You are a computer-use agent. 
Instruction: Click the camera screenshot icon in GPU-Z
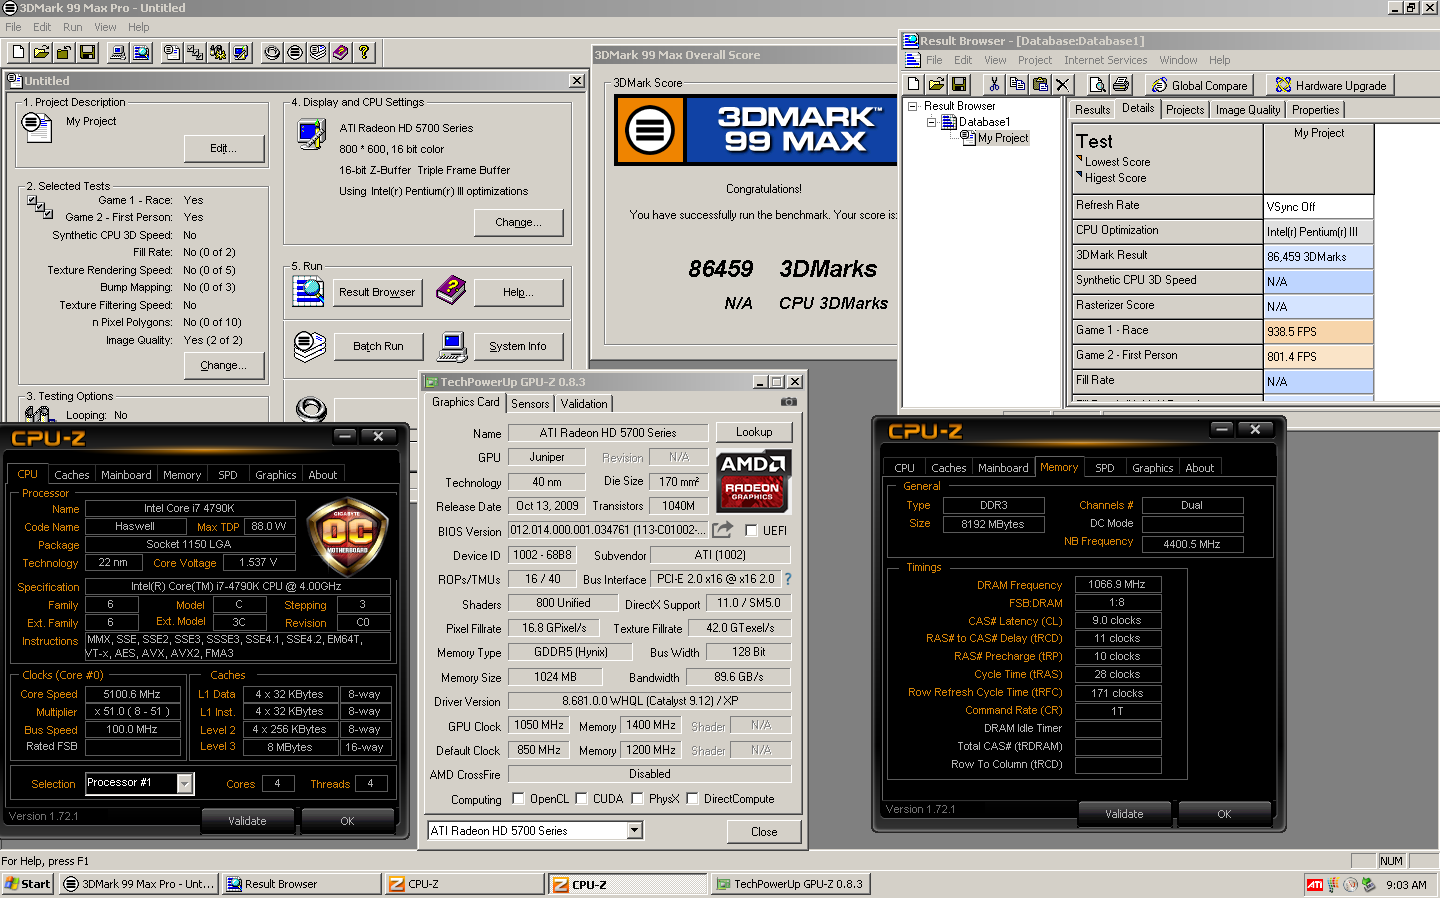[789, 402]
